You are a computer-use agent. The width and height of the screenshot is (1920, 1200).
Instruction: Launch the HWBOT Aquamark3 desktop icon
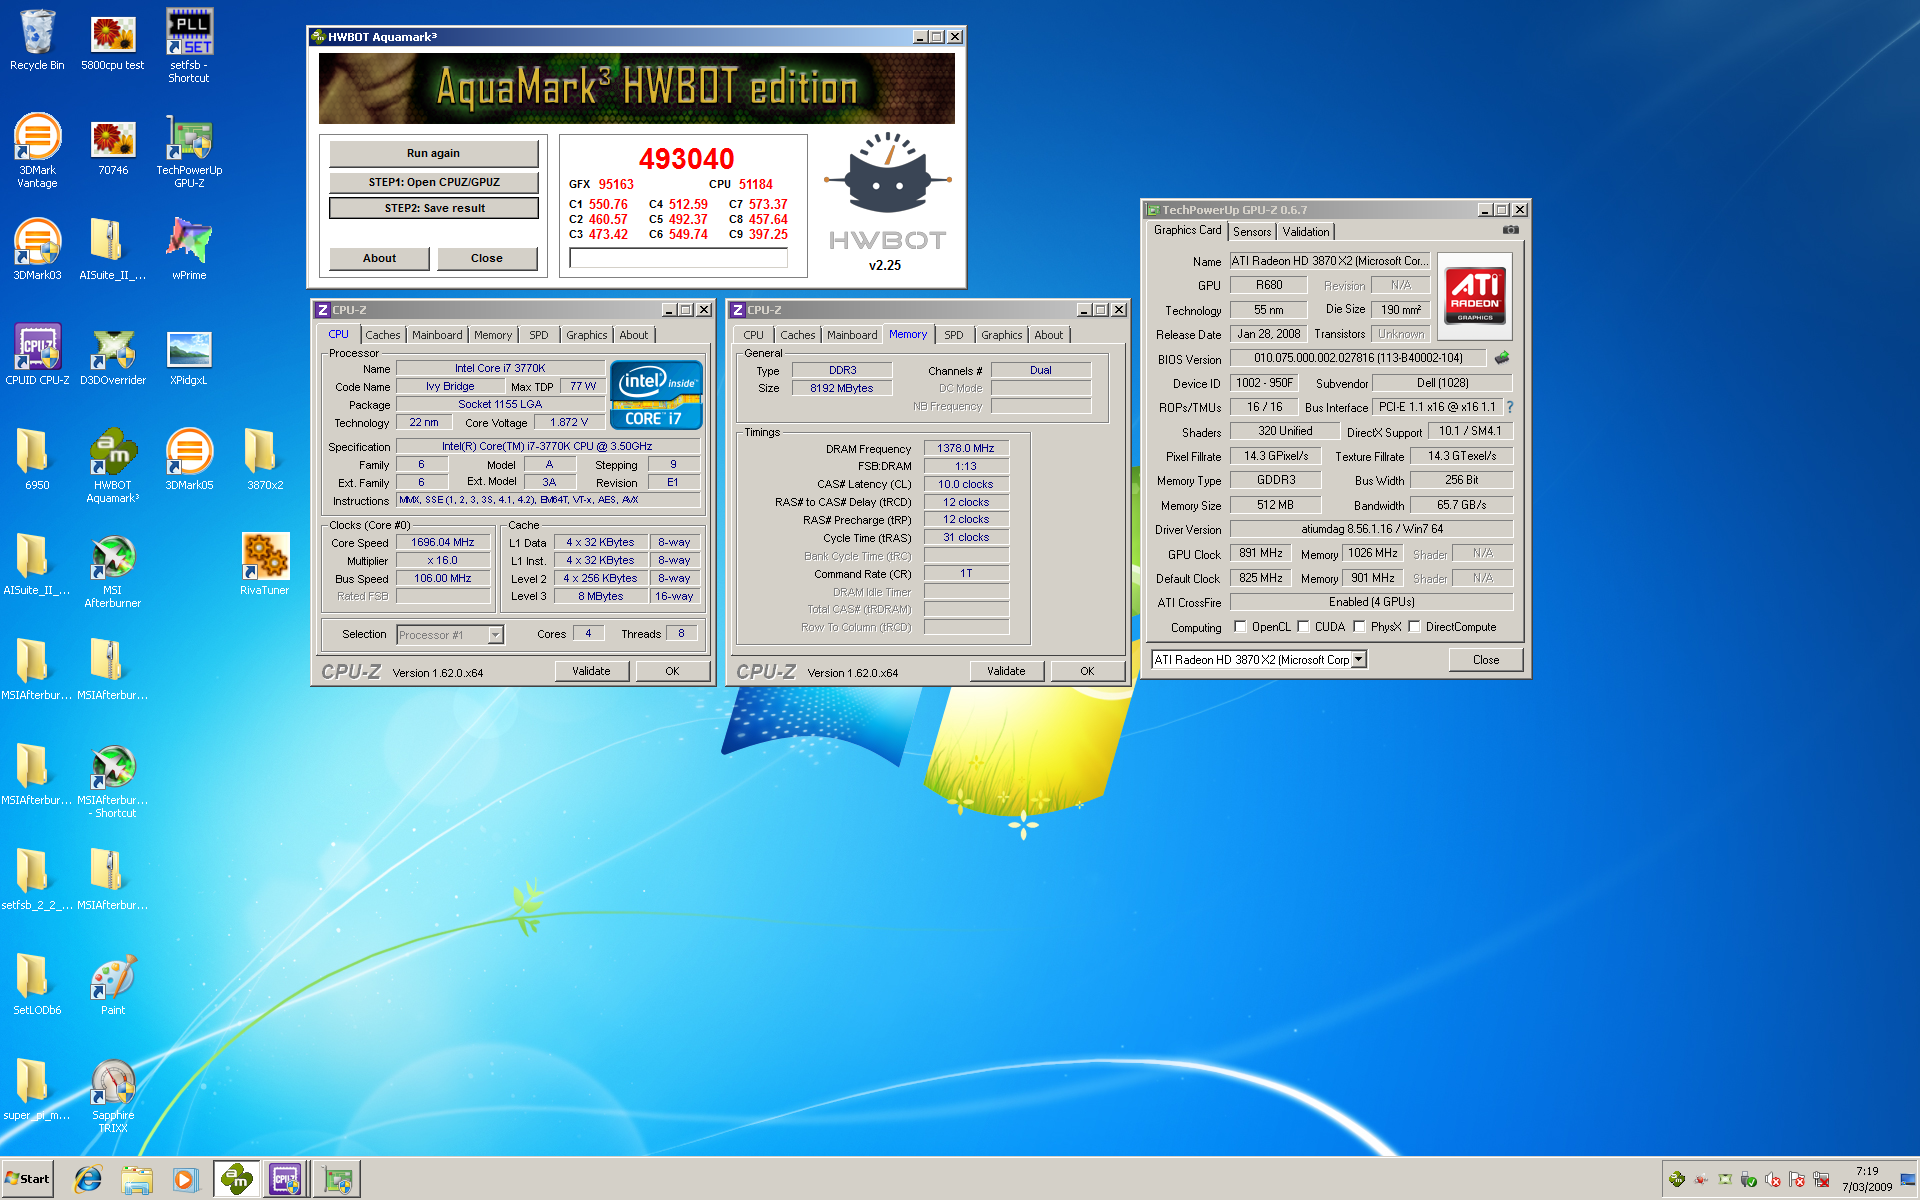tap(113, 465)
